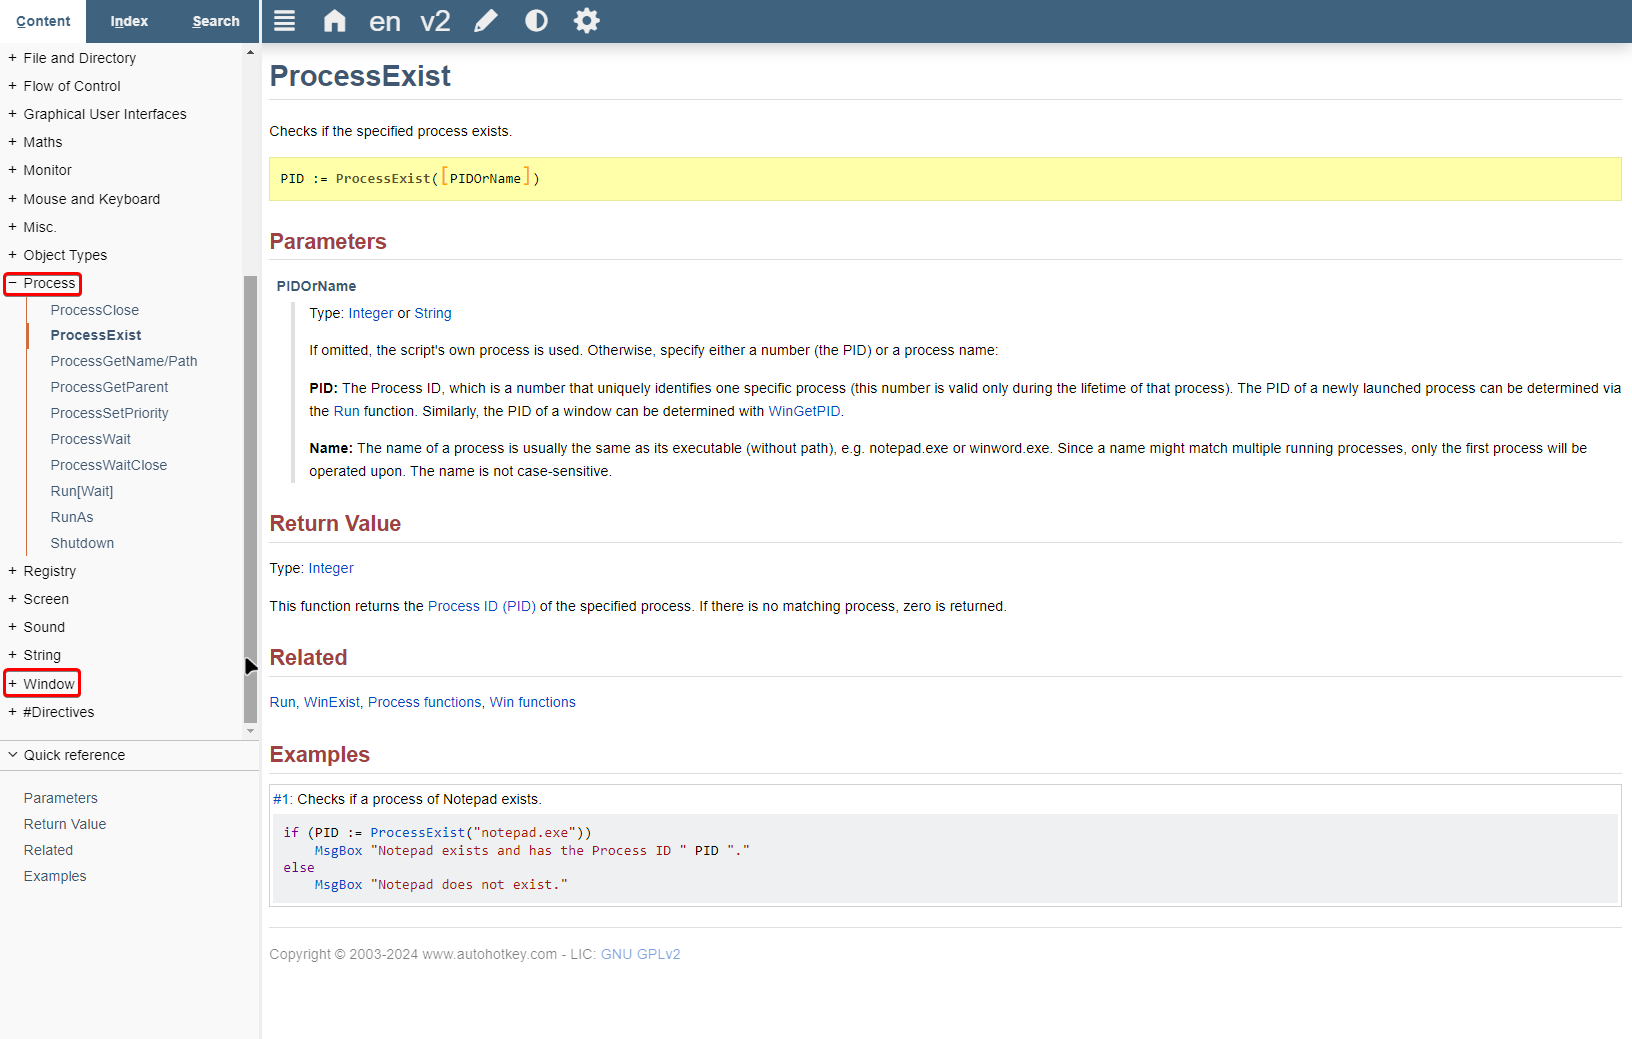Switch to the Content tab
Viewport: 1632px width, 1039px height.
[43, 21]
